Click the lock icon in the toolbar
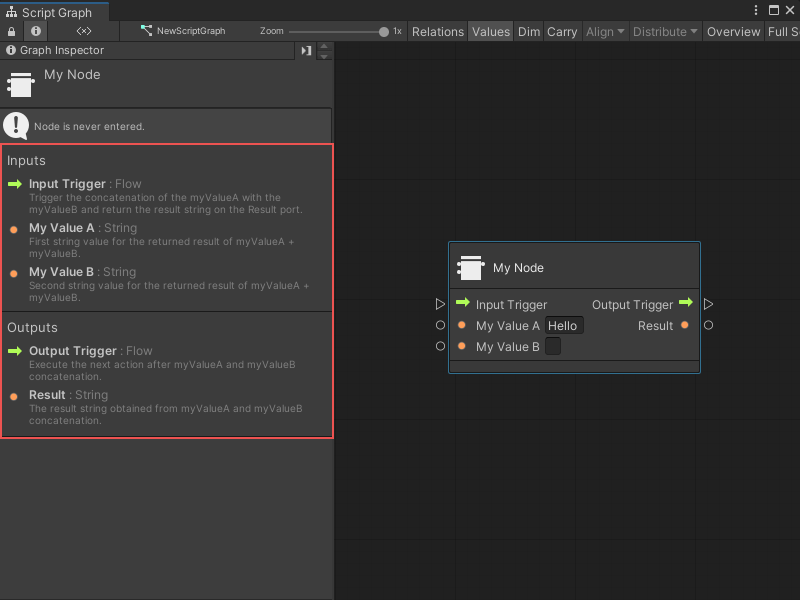Viewport: 800px width, 600px height. pos(12,31)
